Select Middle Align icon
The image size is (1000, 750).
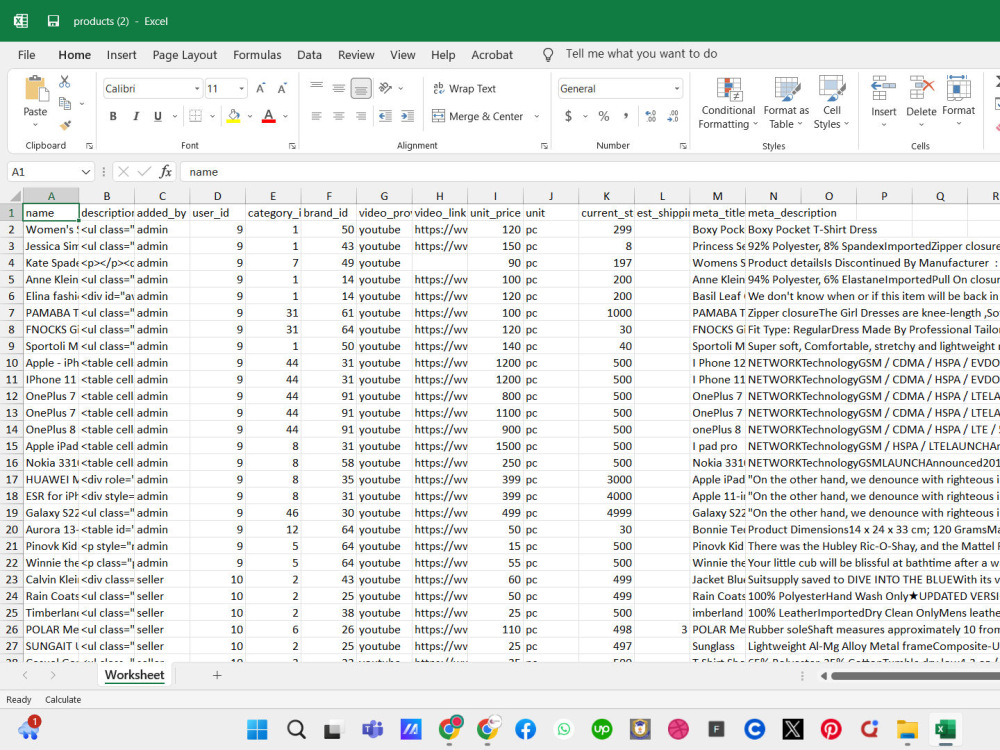339,88
